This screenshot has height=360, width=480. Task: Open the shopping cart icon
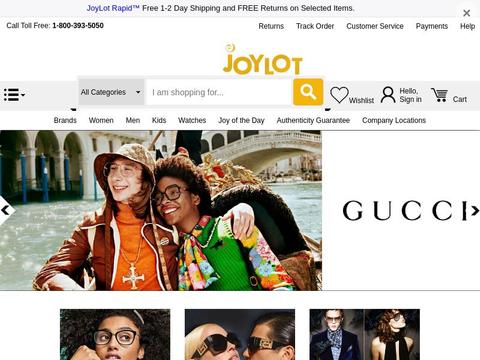[x=439, y=95]
